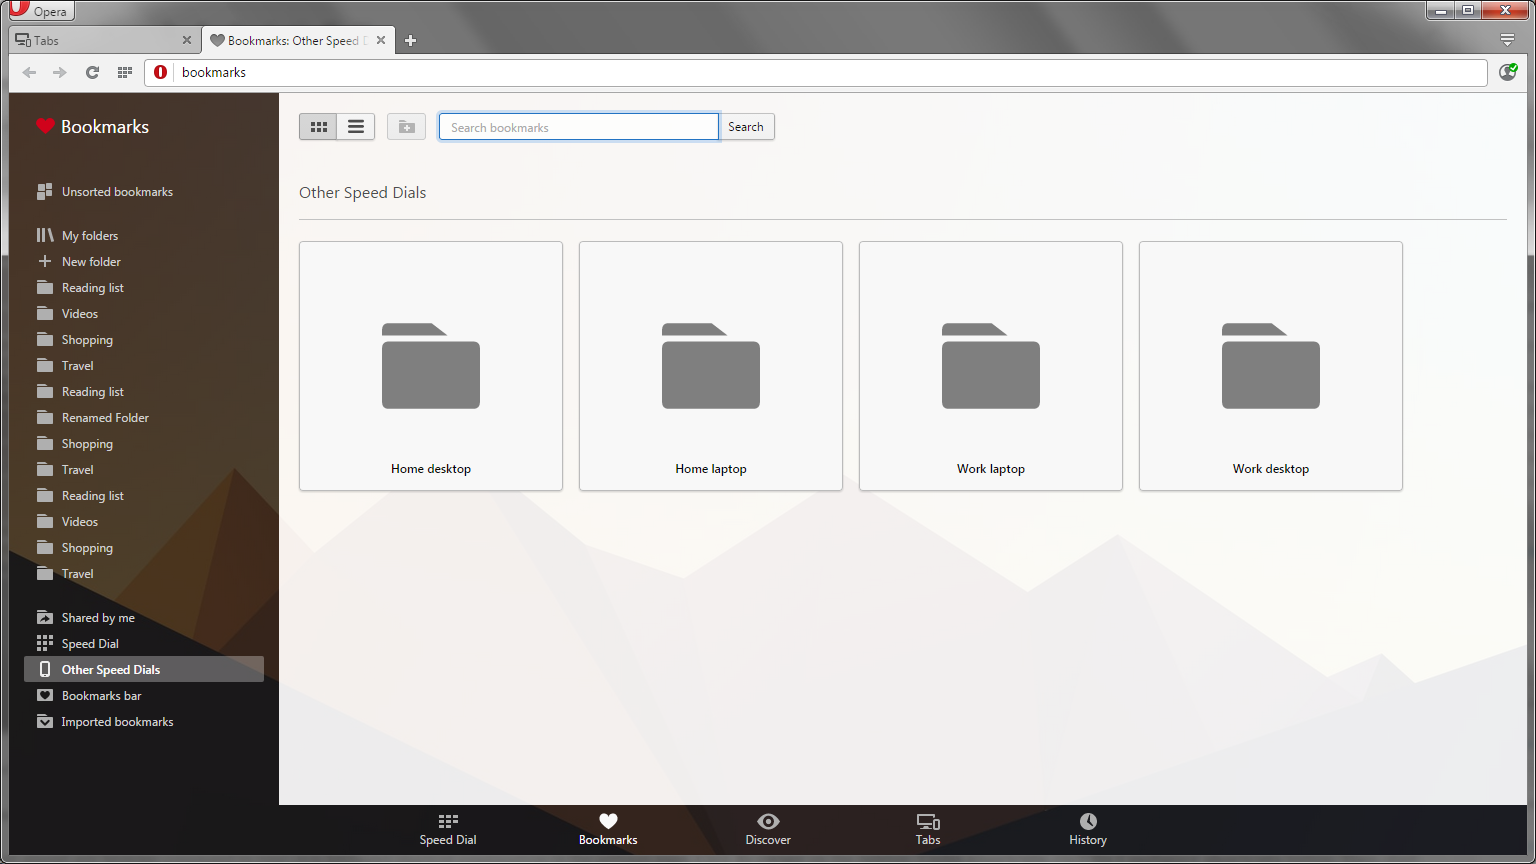Viewport: 1536px width, 864px height.
Task: Reload the bookmarks page
Action: click(x=92, y=72)
